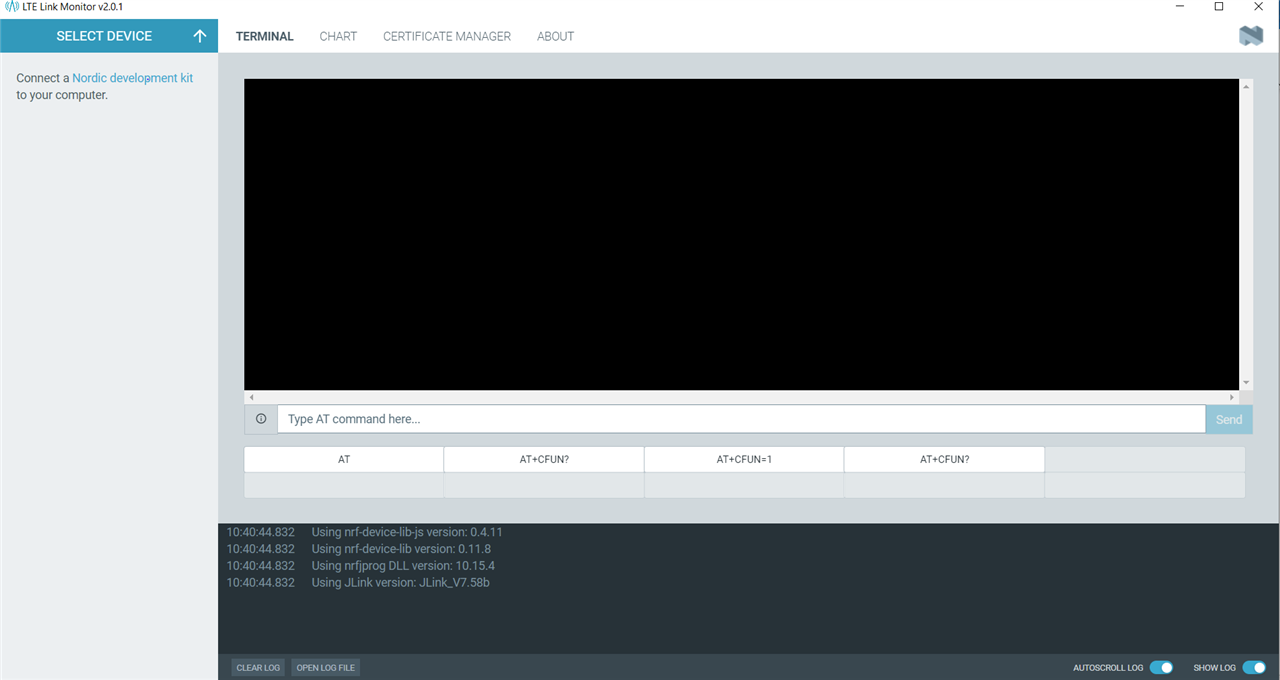Minimize the LTE Link Monitor window
Screen dimensions: 1280x680
1180,6
